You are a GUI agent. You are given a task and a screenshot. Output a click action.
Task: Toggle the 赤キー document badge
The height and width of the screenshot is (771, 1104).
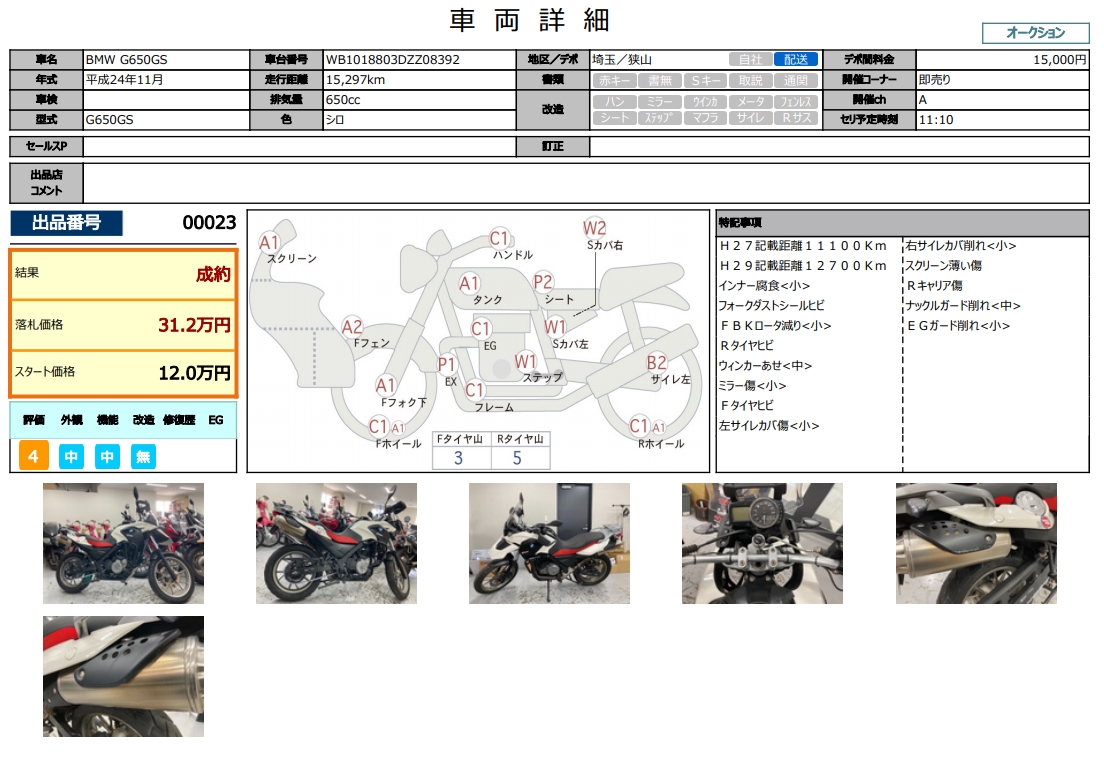click(615, 80)
